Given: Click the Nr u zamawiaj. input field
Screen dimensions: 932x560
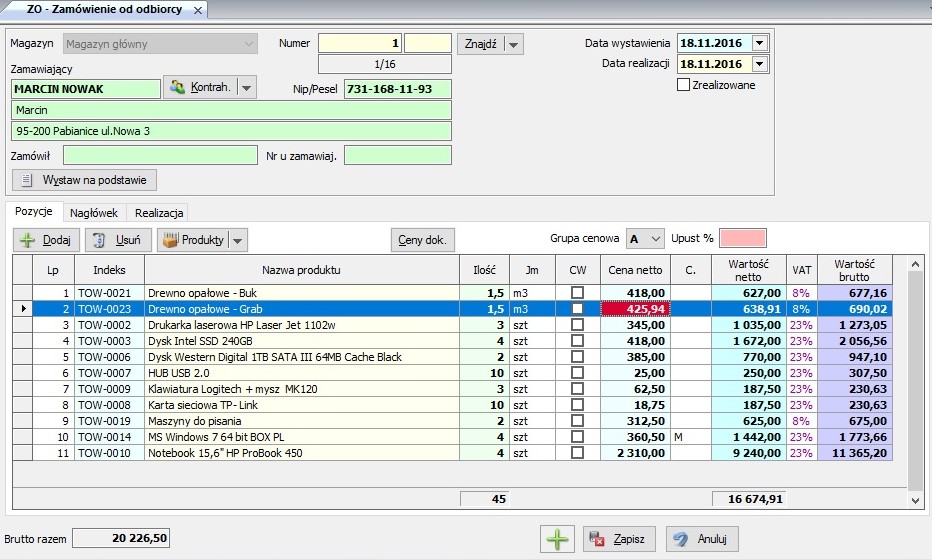Looking at the screenshot, I should pyautogui.click(x=398, y=156).
